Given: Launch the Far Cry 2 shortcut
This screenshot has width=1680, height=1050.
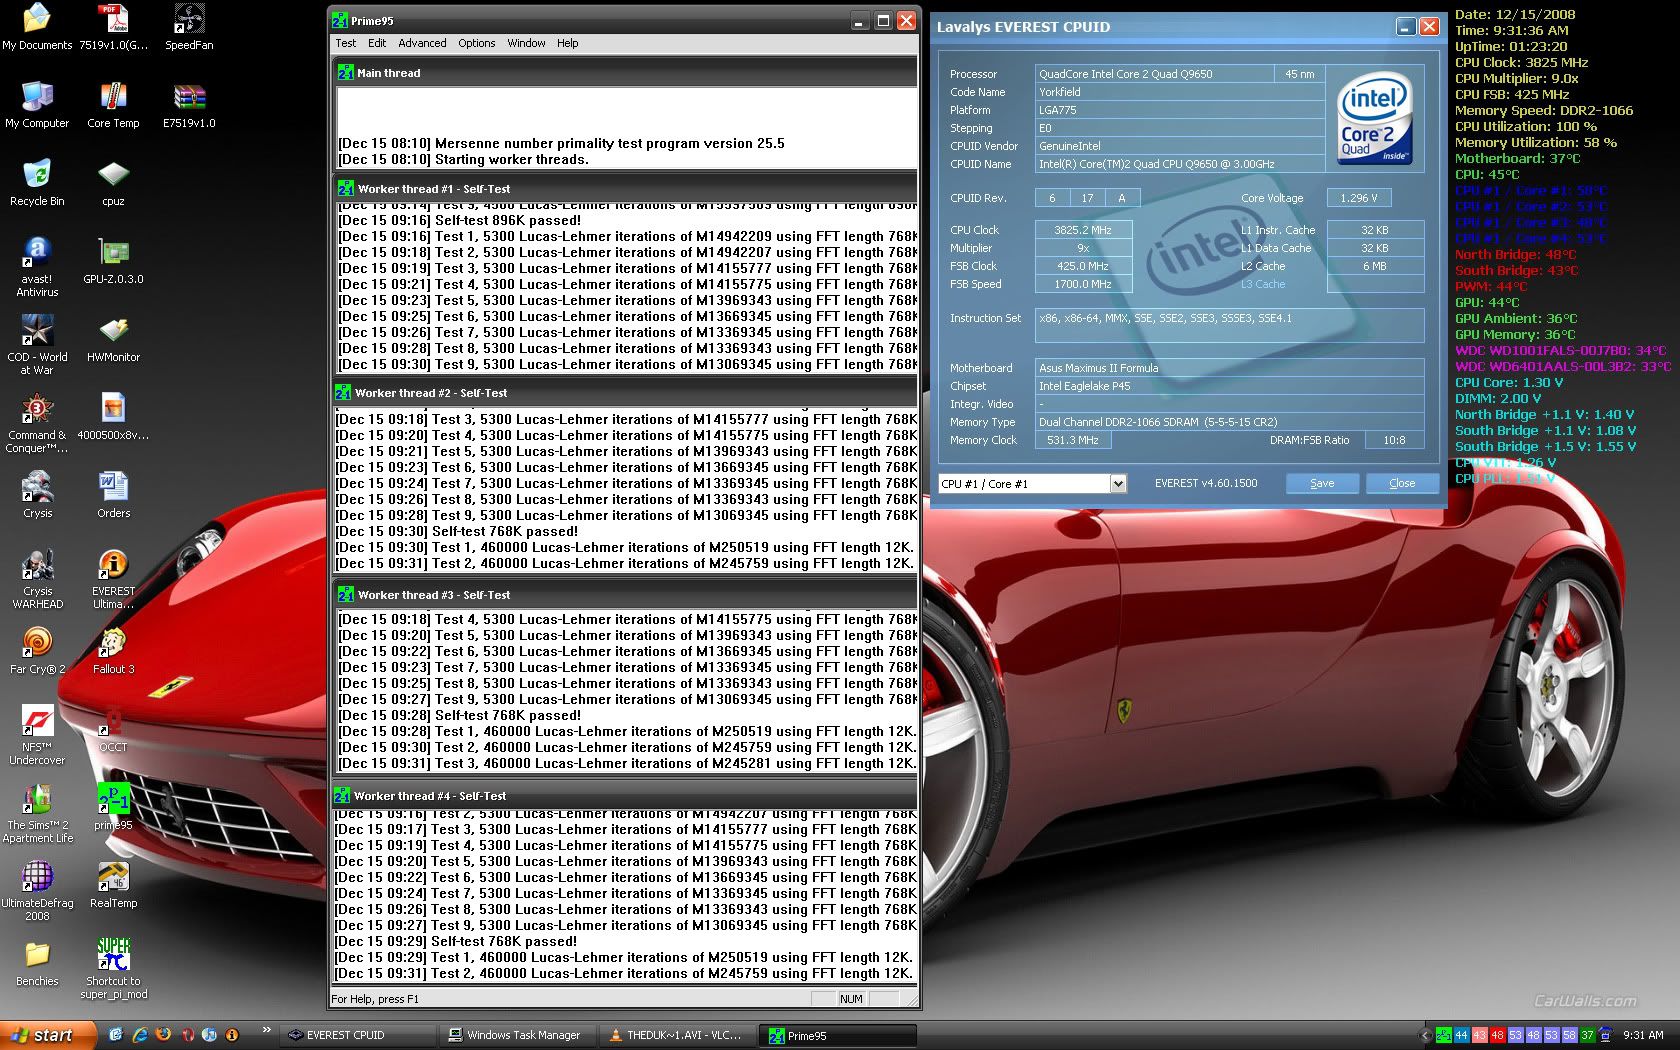Looking at the screenshot, I should 37,651.
